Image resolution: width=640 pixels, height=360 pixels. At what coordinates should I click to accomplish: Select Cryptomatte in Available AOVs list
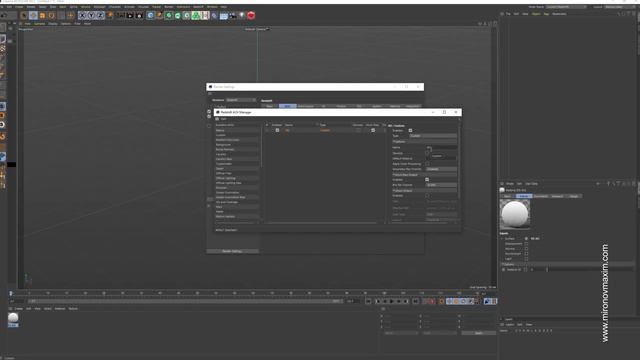[x=224, y=164]
